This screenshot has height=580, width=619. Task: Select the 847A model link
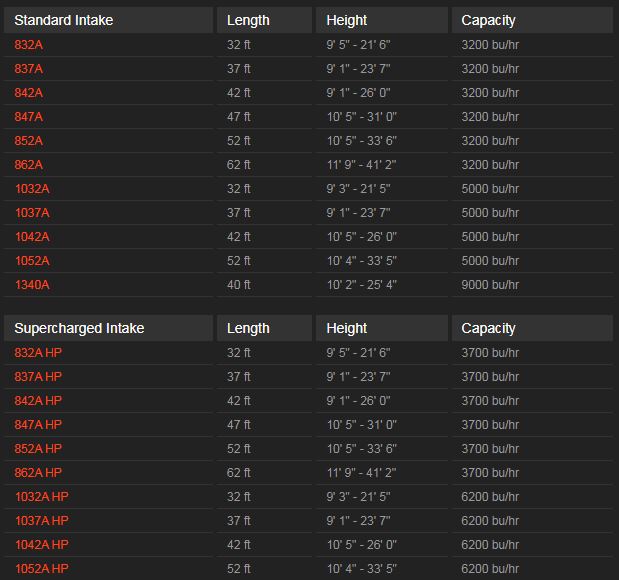[x=29, y=117]
